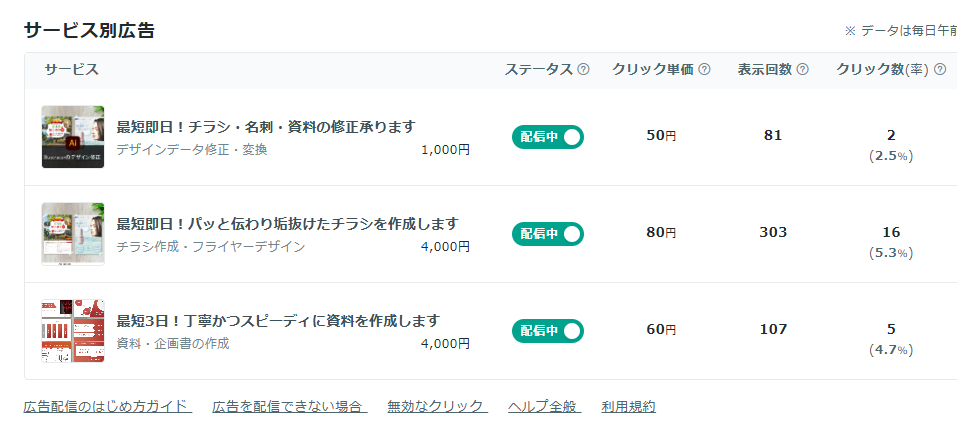The height and width of the screenshot is (431, 957).
Task: Open 無効なクリック help link
Action: (x=437, y=406)
